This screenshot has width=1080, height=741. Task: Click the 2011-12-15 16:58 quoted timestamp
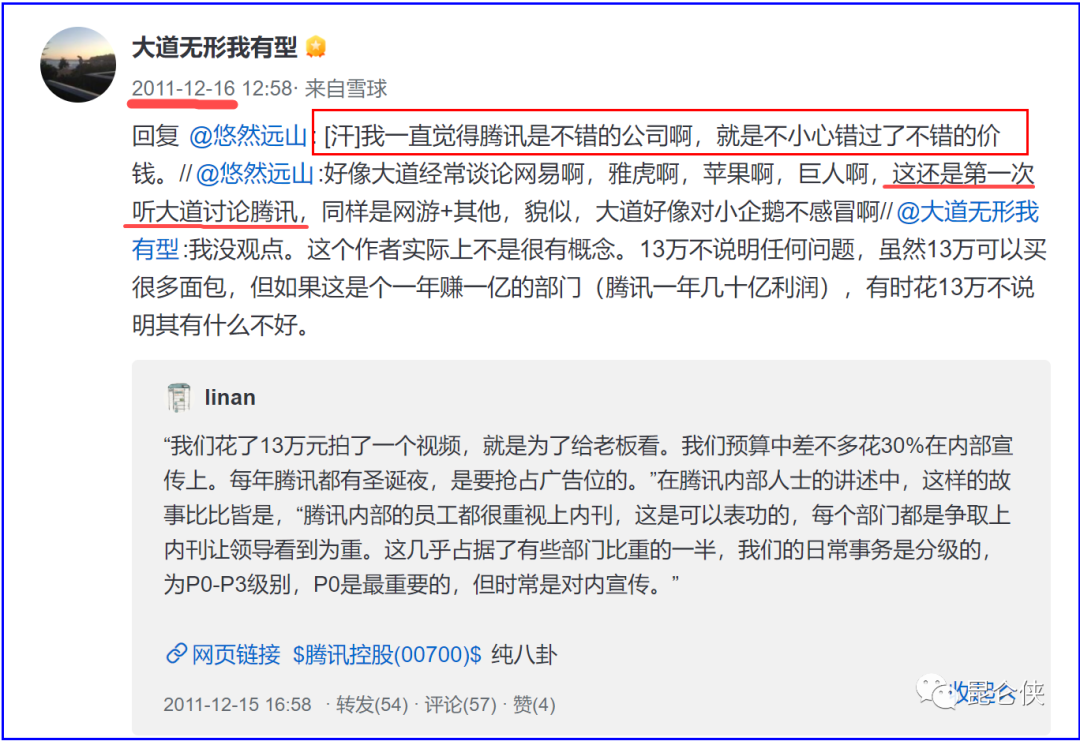237,705
